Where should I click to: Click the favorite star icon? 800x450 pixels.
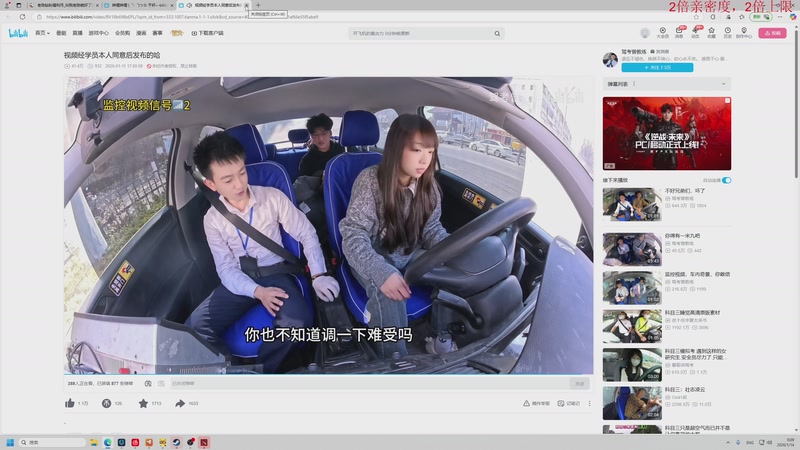[x=143, y=403]
